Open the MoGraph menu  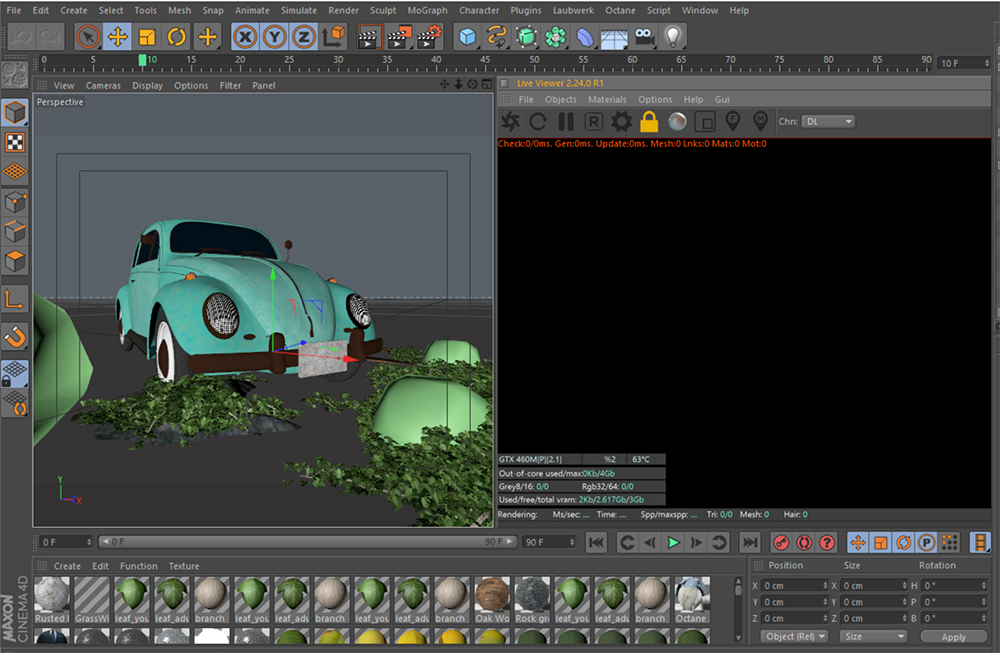427,10
